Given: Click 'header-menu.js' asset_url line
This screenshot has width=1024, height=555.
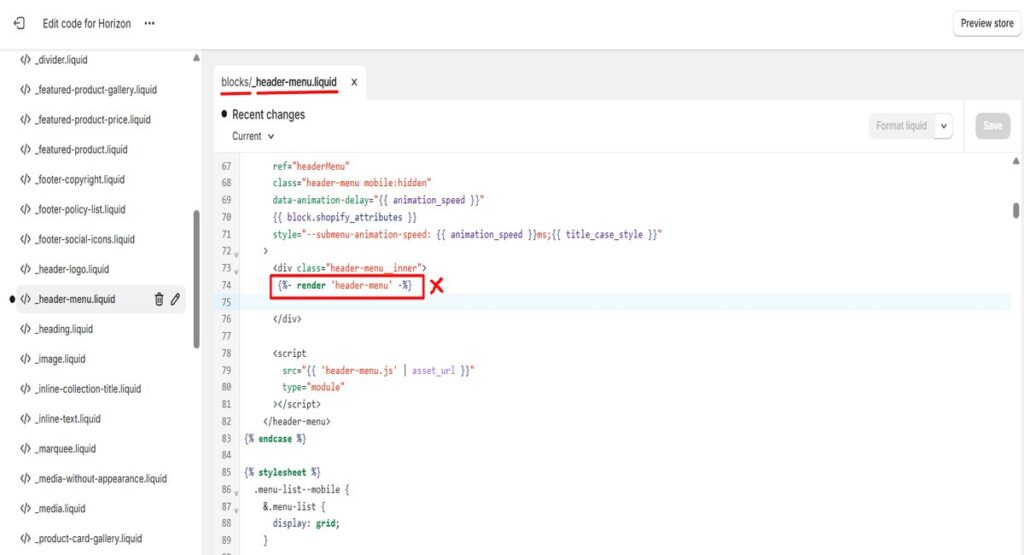Looking at the screenshot, I should [x=378, y=370].
